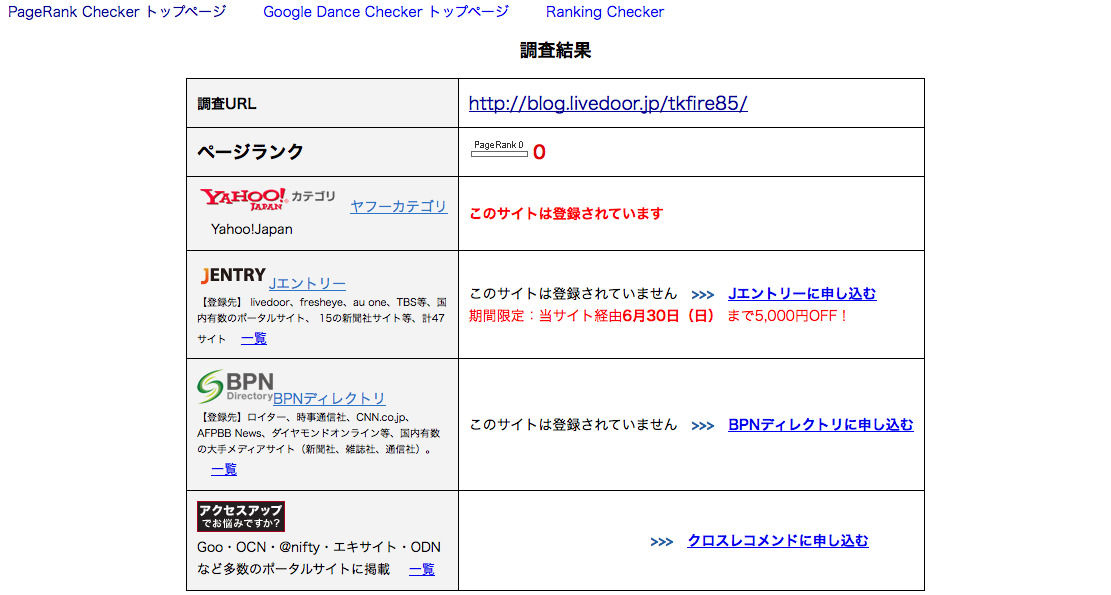
Task: Click the Yahoo! Japan カテゴリ logo
Action: pos(267,199)
